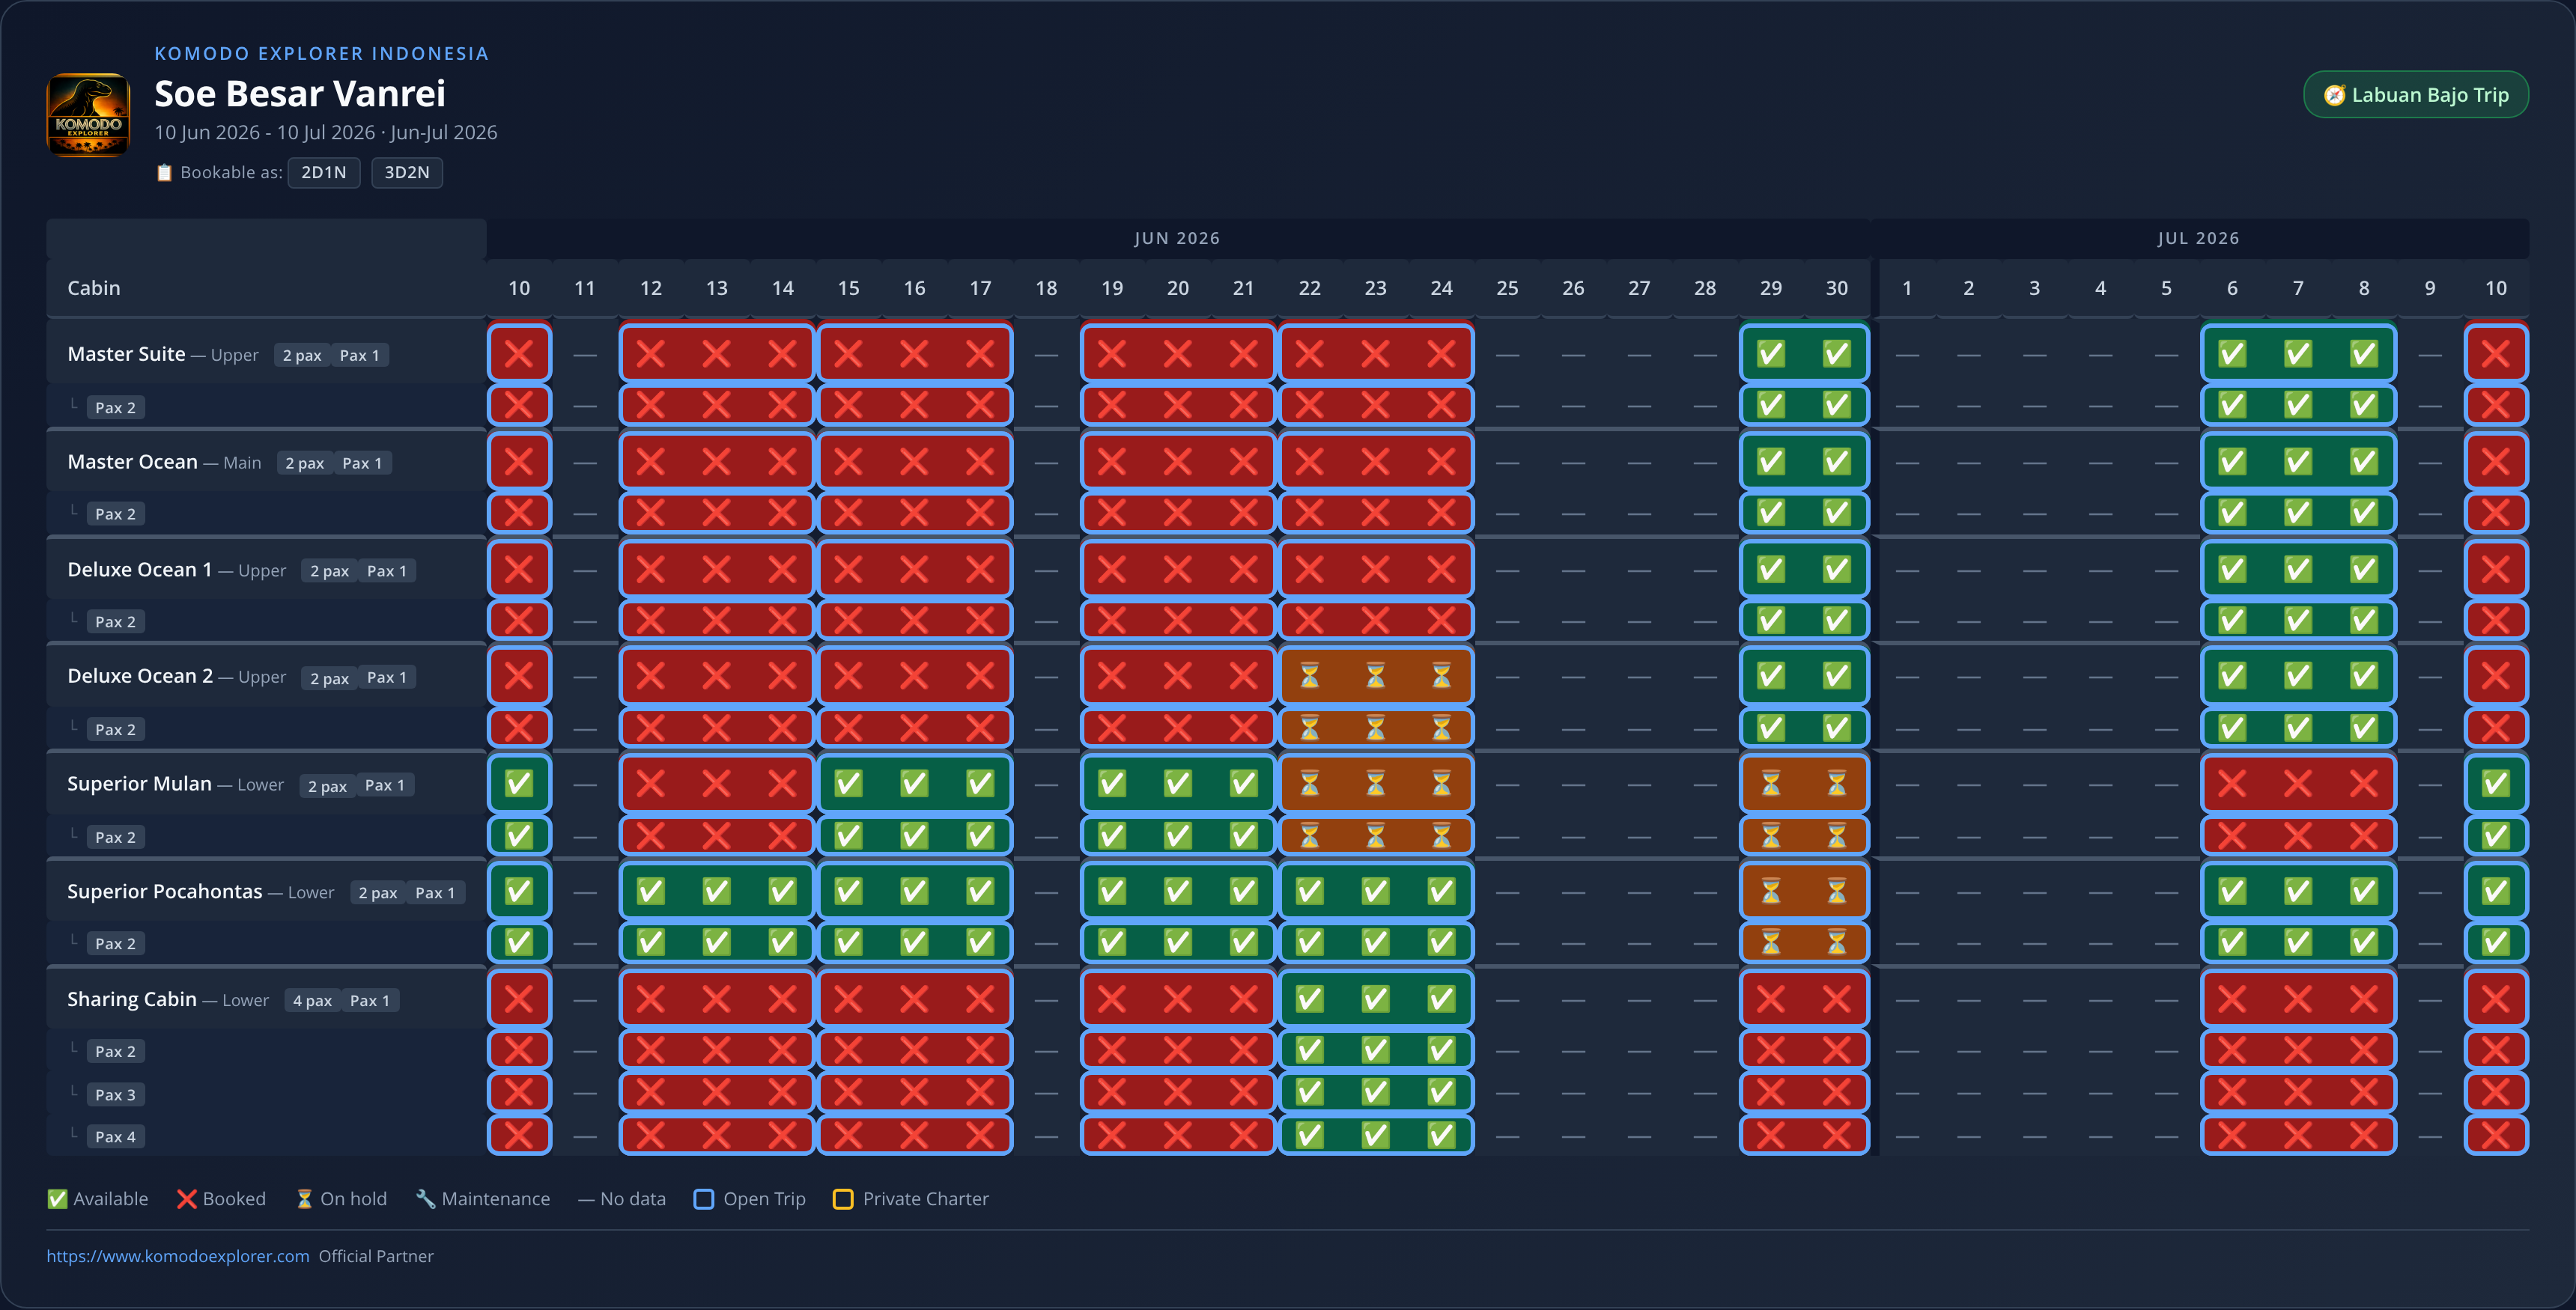This screenshot has width=2576, height=1310.
Task: Select the 2D1N booking option
Action: pyautogui.click(x=324, y=172)
